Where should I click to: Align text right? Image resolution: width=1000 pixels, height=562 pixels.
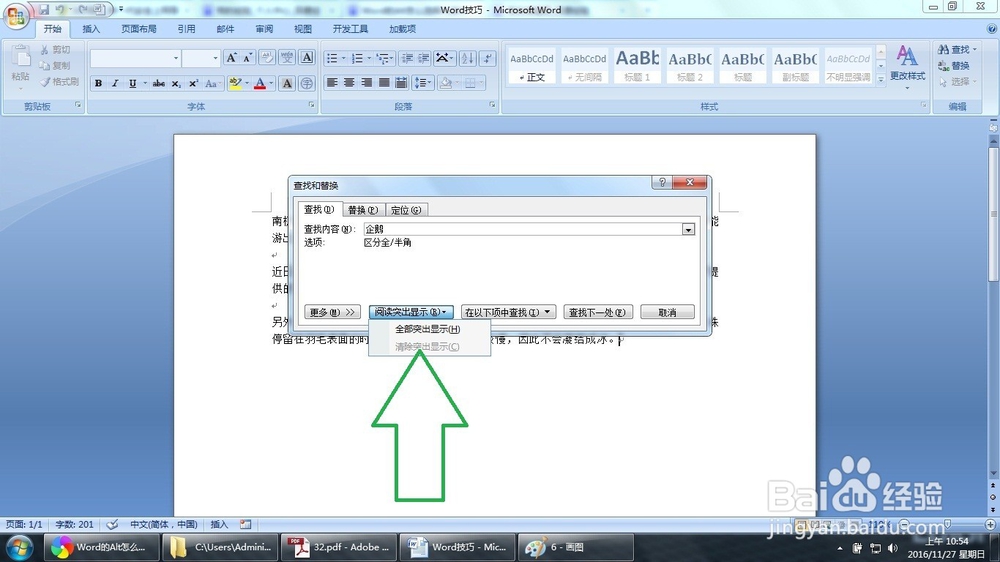[366, 82]
